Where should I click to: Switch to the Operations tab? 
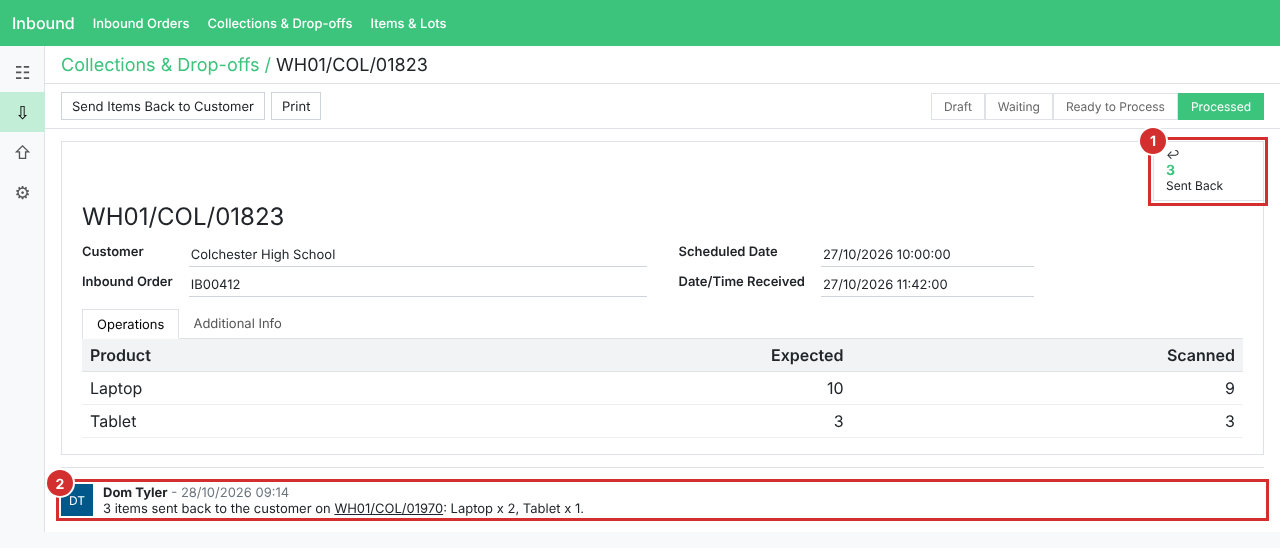coord(130,324)
